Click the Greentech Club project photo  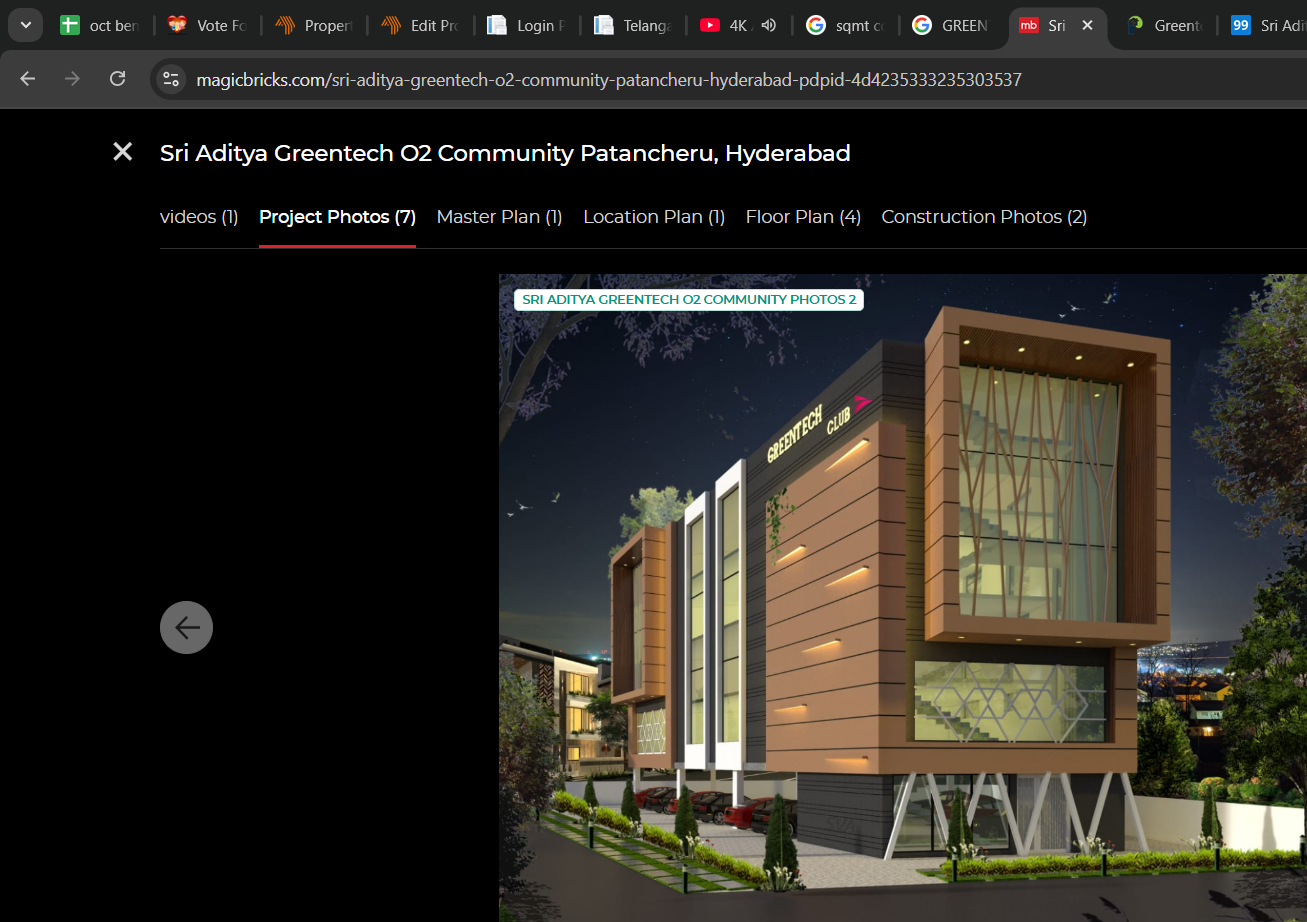903,598
